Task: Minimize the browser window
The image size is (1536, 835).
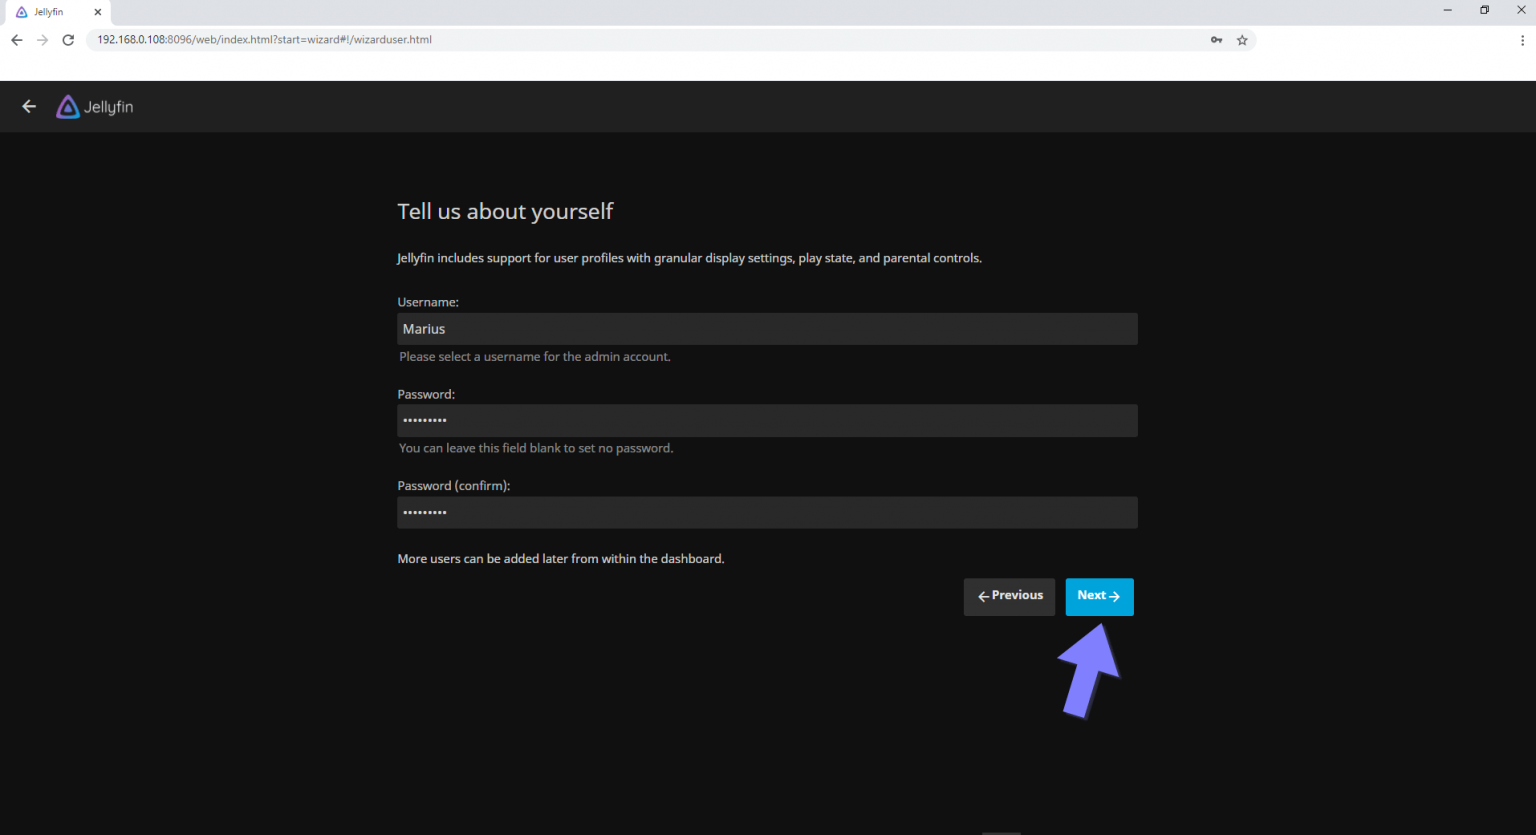Action: click(1447, 10)
